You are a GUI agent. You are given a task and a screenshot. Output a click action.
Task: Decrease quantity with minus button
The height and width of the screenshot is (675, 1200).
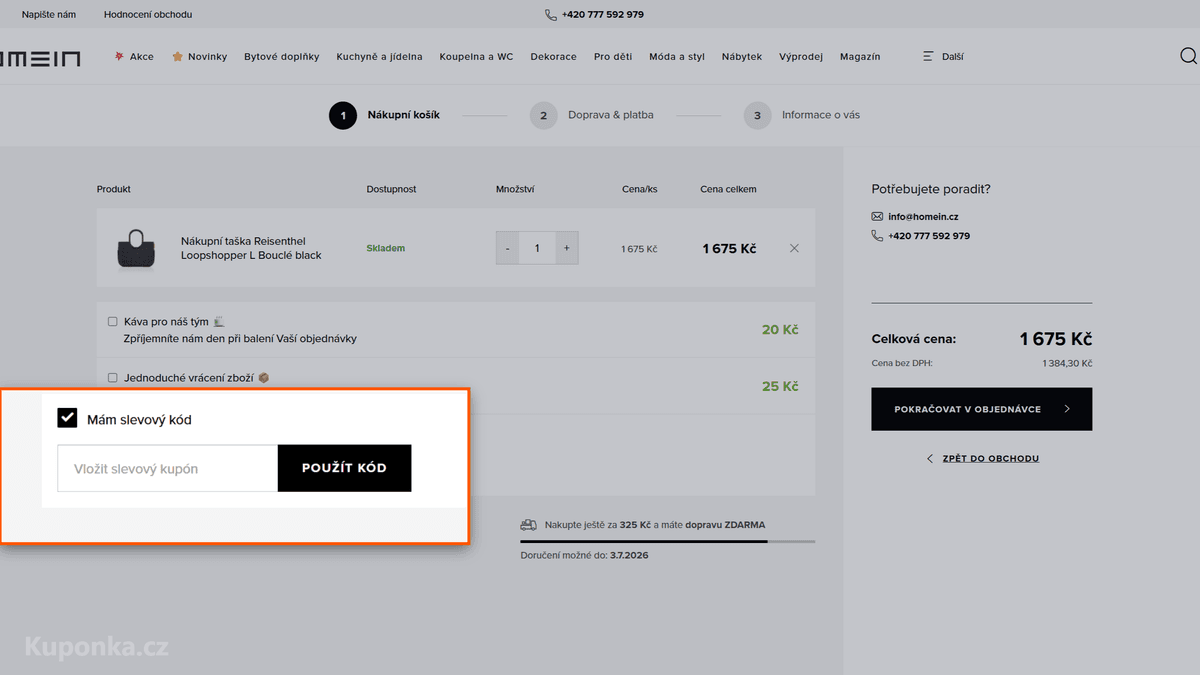pyautogui.click(x=507, y=248)
